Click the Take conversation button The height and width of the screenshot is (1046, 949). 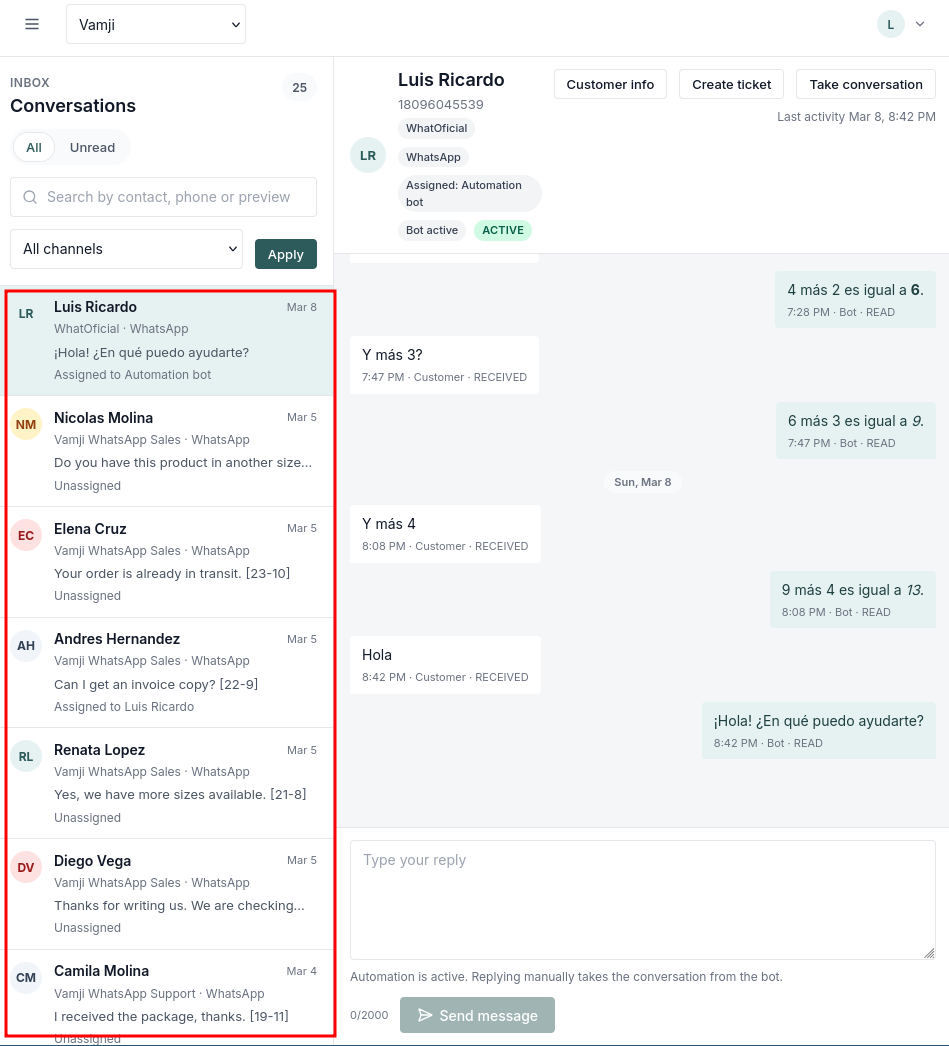tap(864, 84)
